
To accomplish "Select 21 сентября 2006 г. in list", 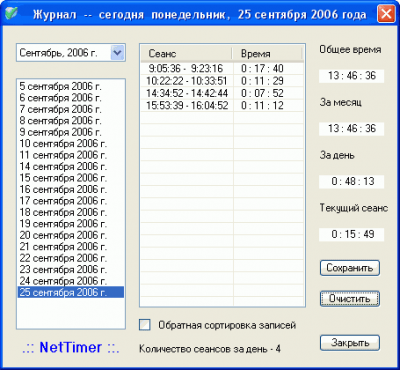I will tap(71, 247).
